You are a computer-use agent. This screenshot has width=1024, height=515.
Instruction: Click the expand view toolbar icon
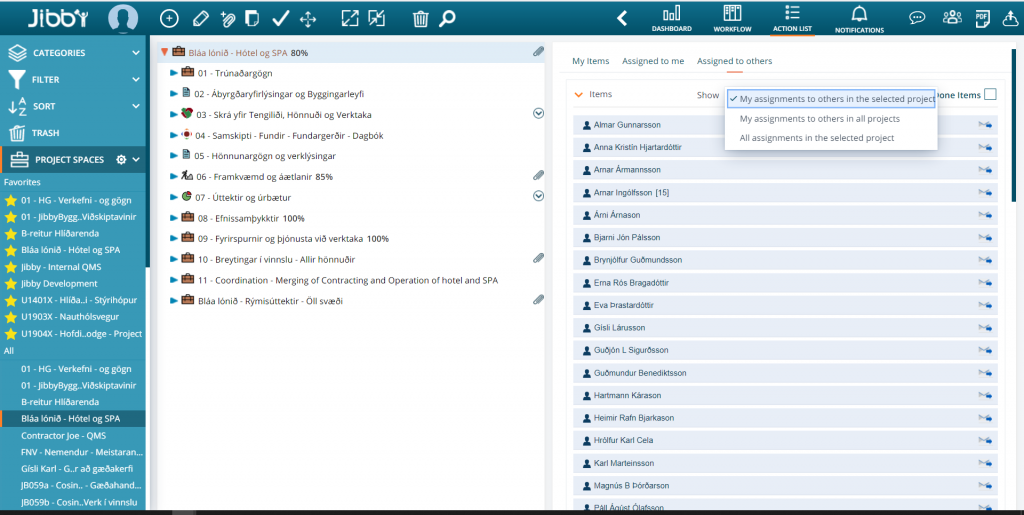[350, 19]
